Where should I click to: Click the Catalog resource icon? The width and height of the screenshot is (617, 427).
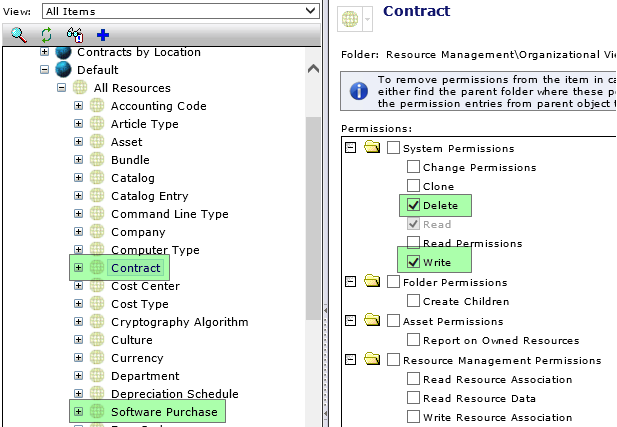coord(97,177)
